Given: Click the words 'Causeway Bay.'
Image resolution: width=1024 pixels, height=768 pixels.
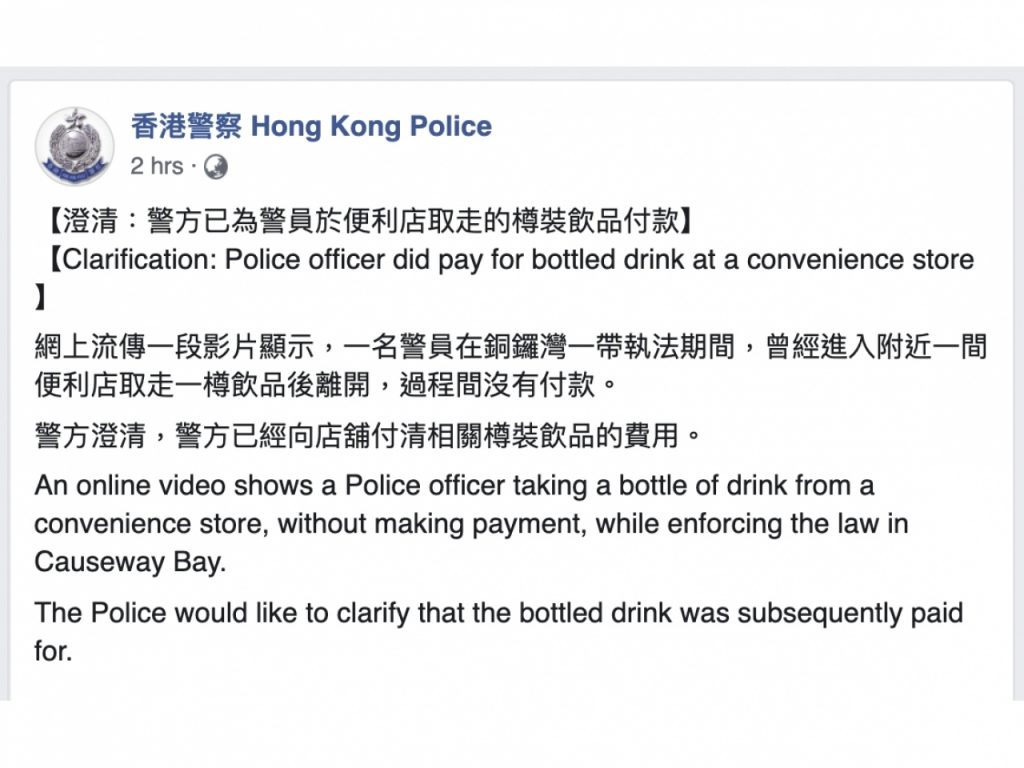Looking at the screenshot, I should point(131,562).
